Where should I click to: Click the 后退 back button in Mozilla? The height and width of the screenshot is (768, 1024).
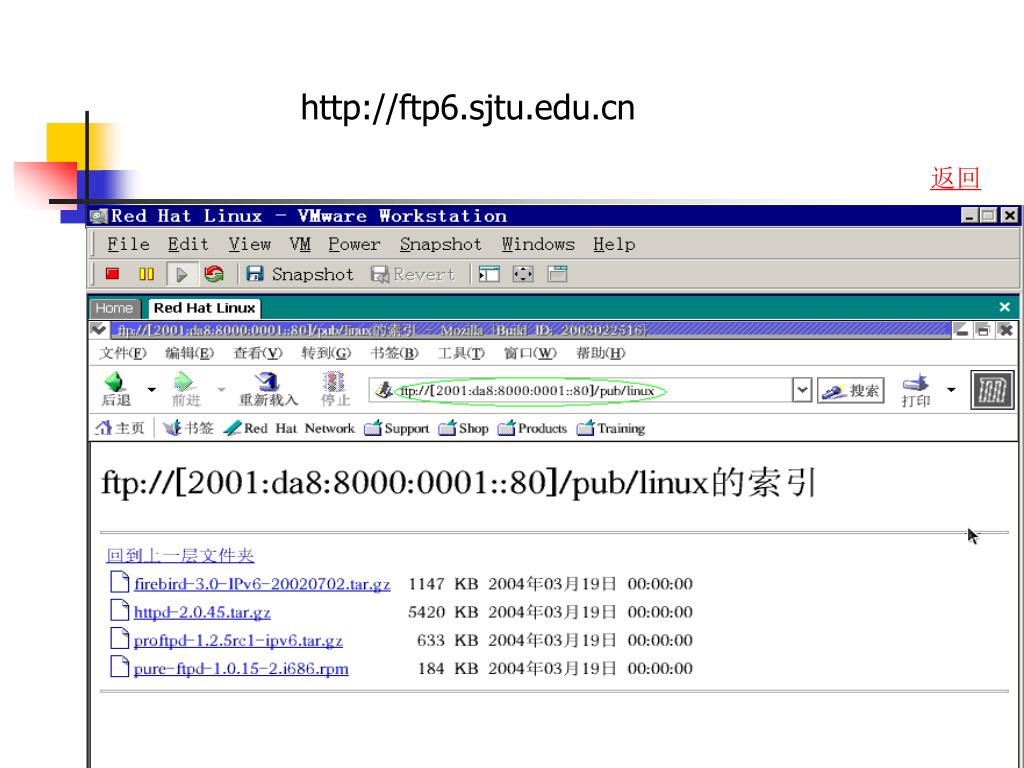coord(116,390)
